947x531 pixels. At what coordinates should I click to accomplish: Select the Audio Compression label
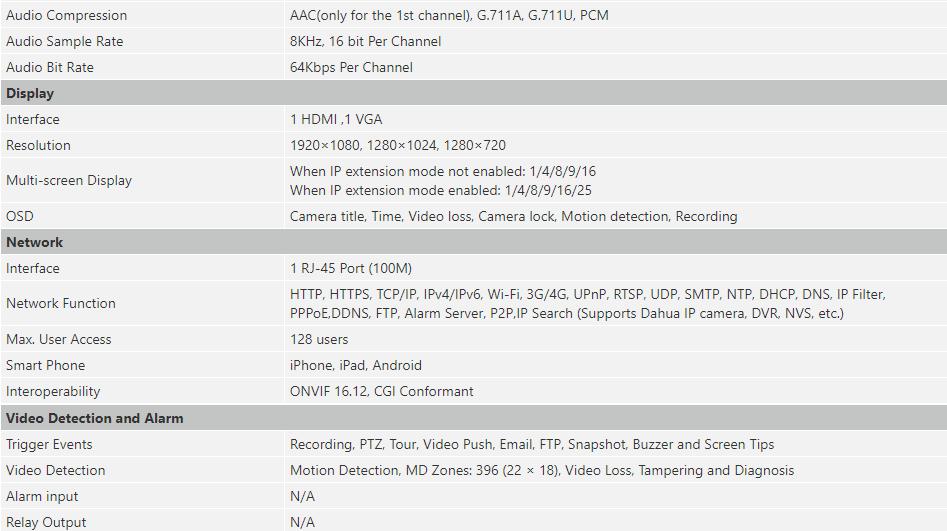coord(66,15)
